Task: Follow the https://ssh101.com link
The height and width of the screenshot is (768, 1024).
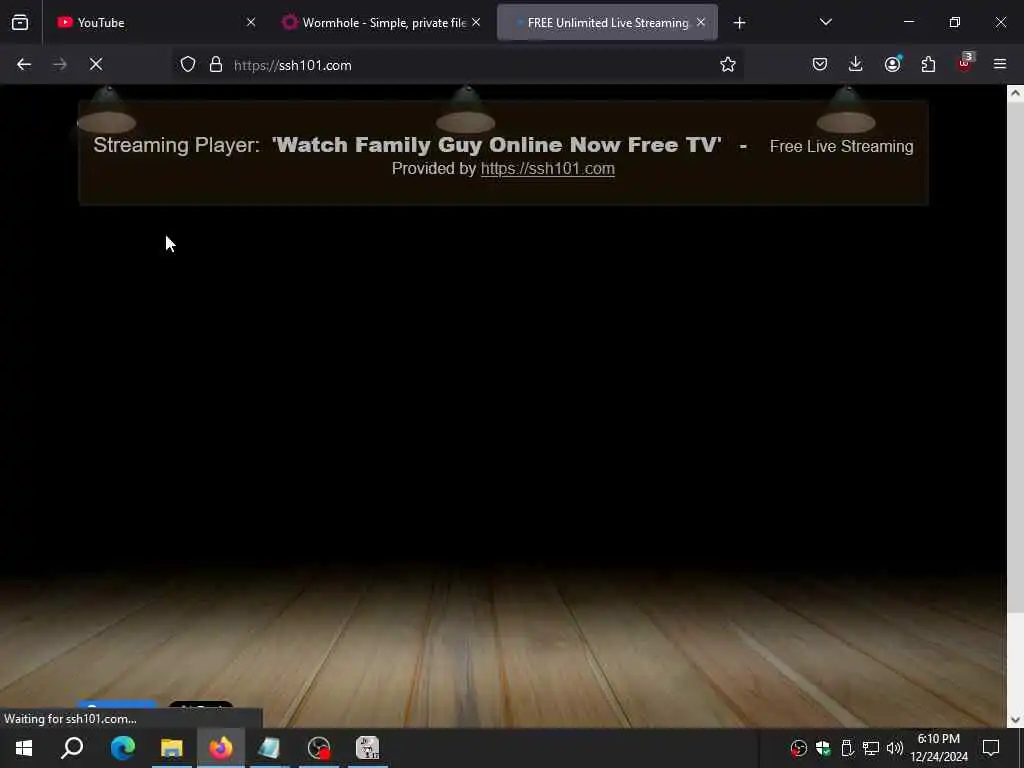Action: [547, 168]
